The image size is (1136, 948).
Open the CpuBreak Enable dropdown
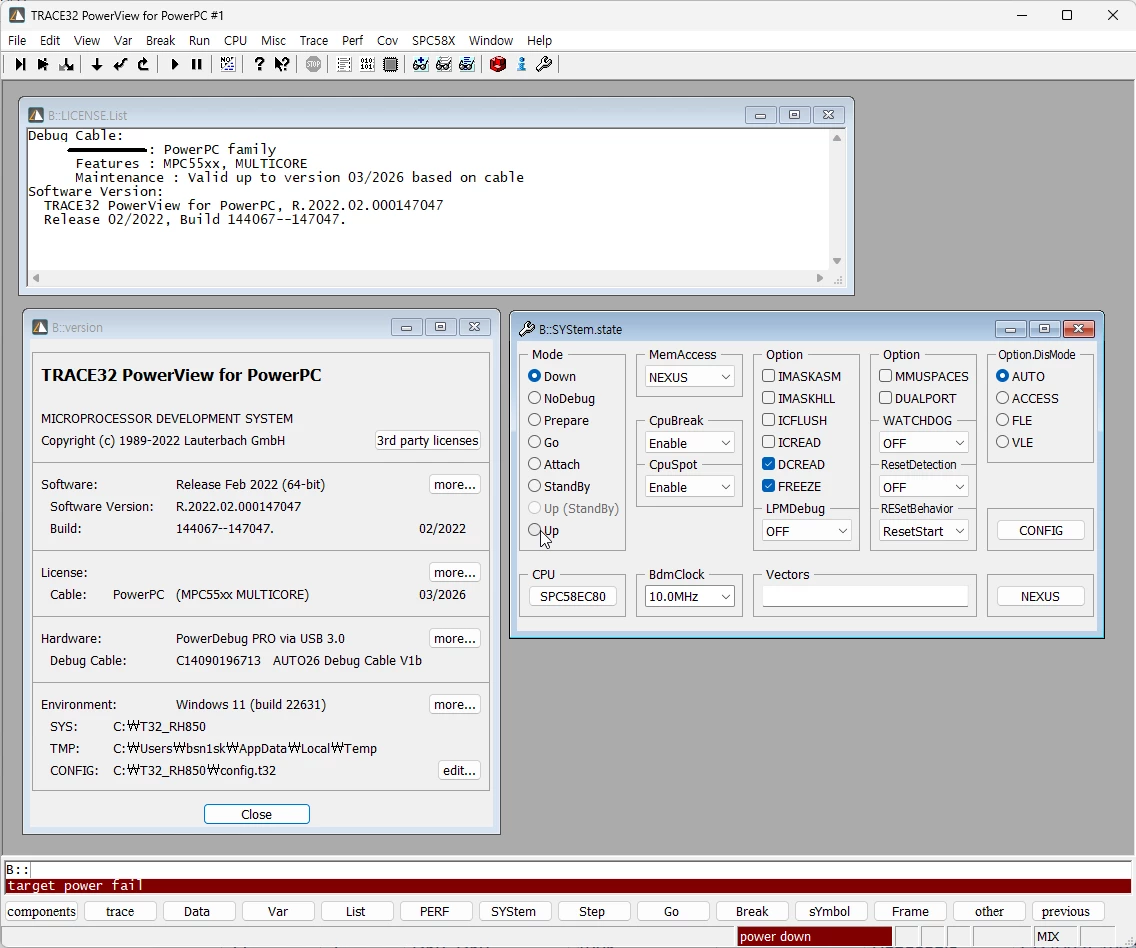(689, 442)
